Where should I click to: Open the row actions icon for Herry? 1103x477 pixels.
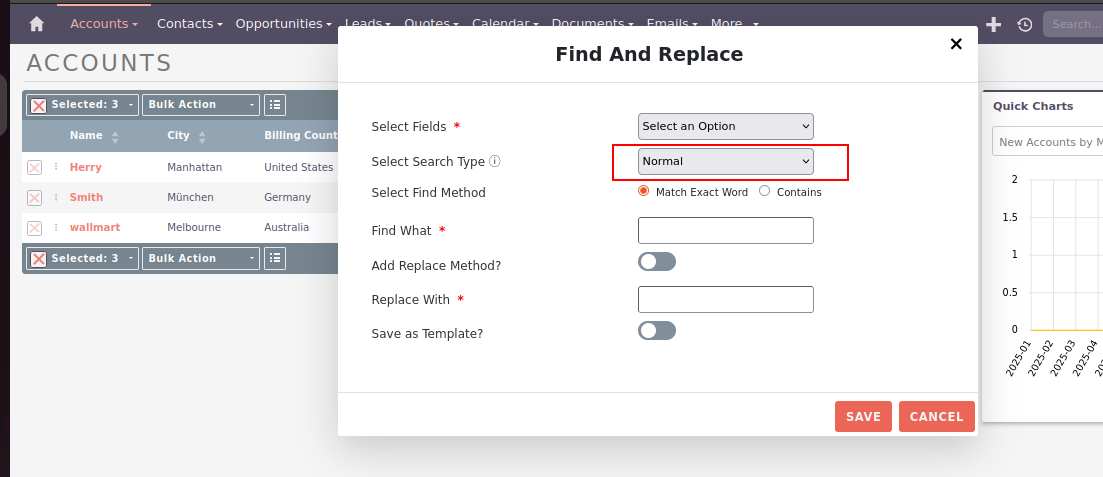pos(56,167)
